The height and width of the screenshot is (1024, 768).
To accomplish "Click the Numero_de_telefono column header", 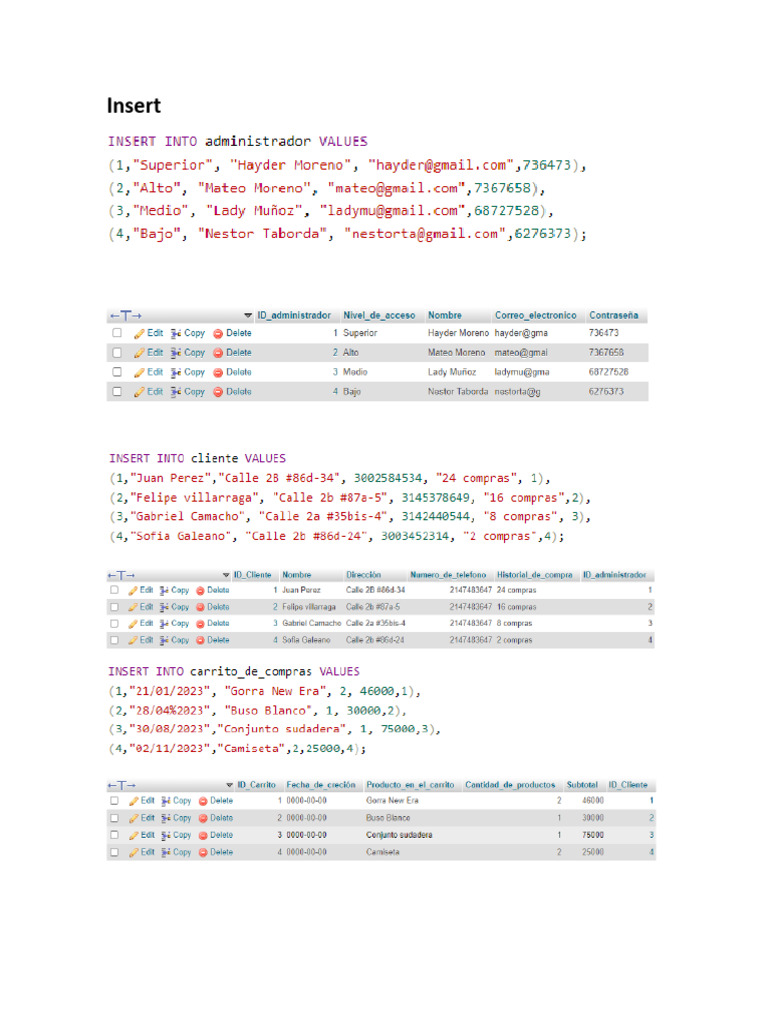I will pyautogui.click(x=448, y=575).
